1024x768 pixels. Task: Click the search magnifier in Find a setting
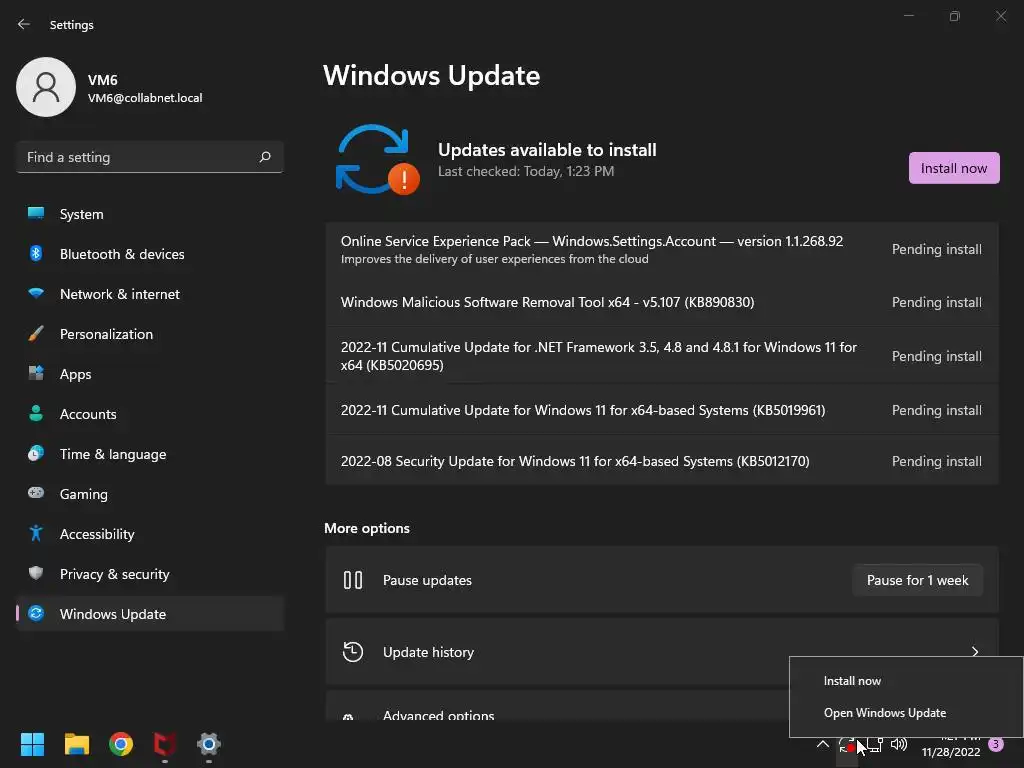(x=265, y=157)
